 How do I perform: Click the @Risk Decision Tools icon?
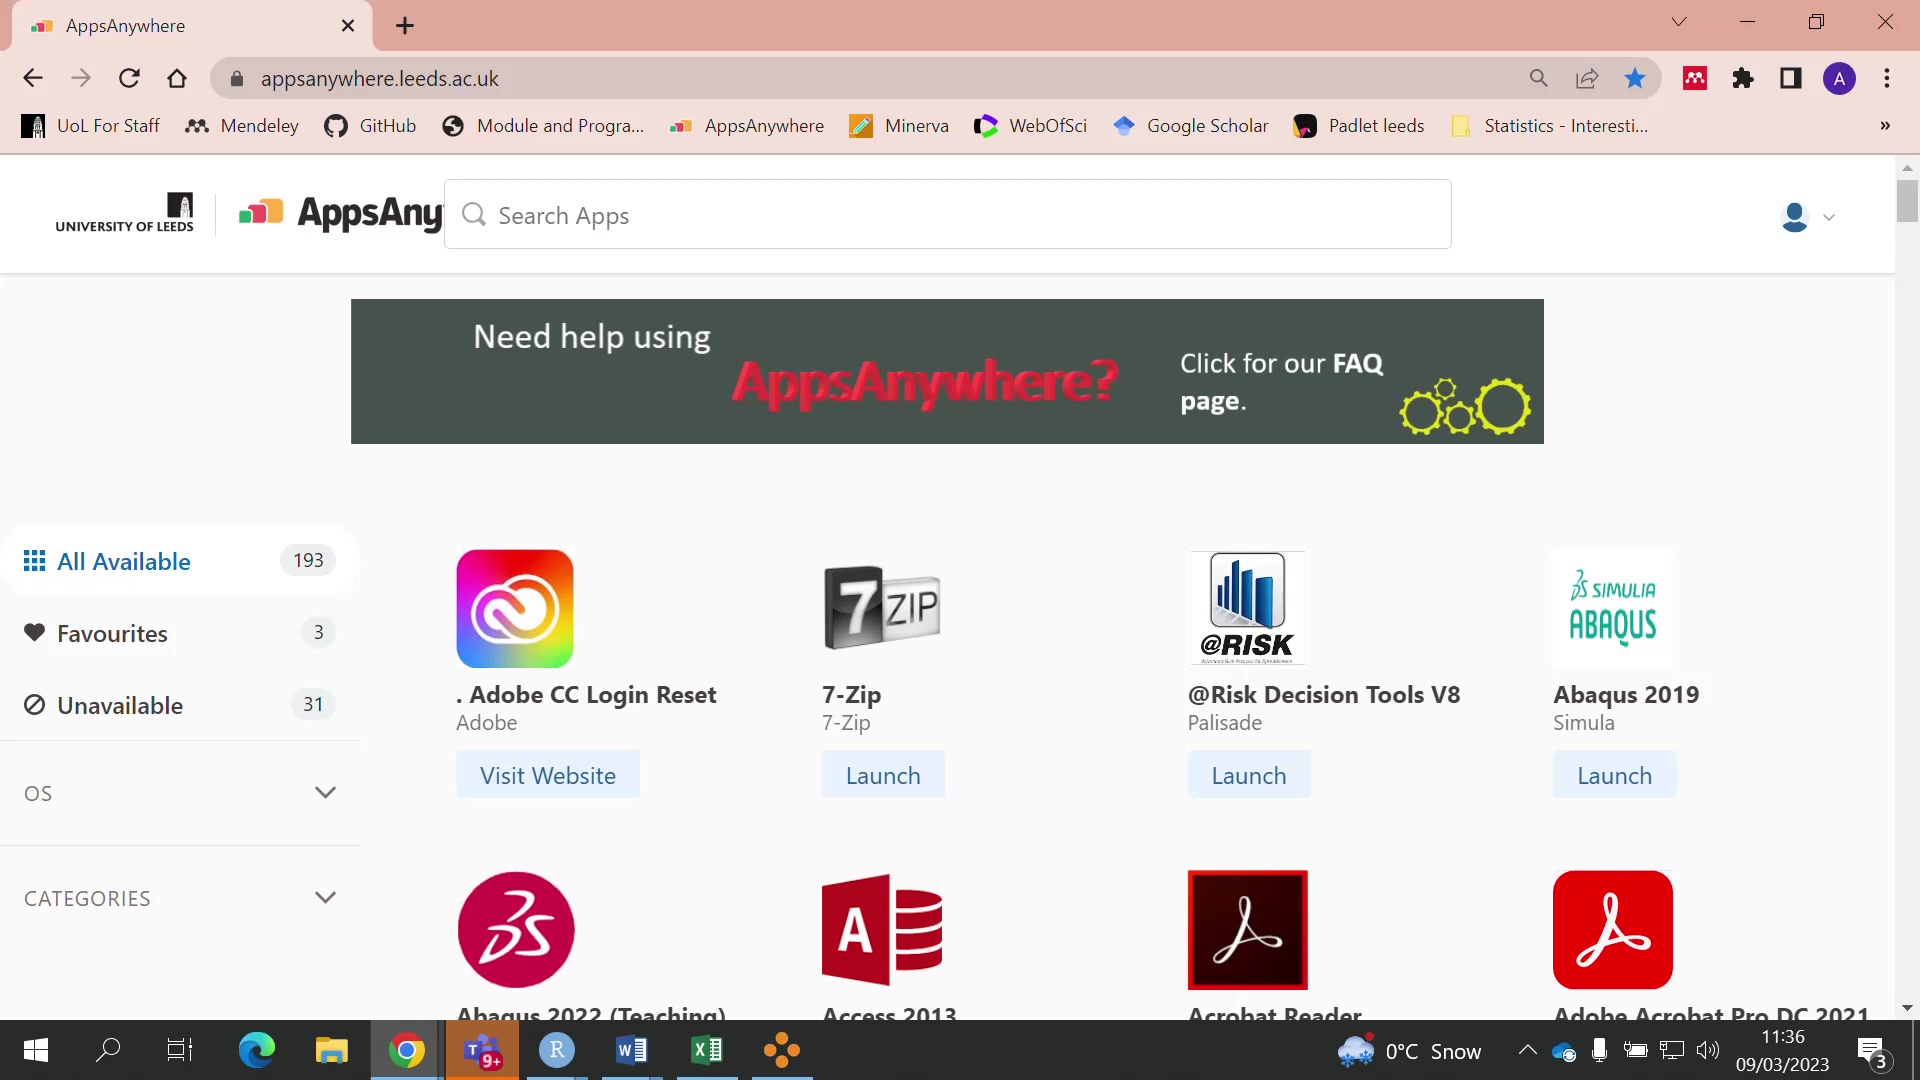1247,608
